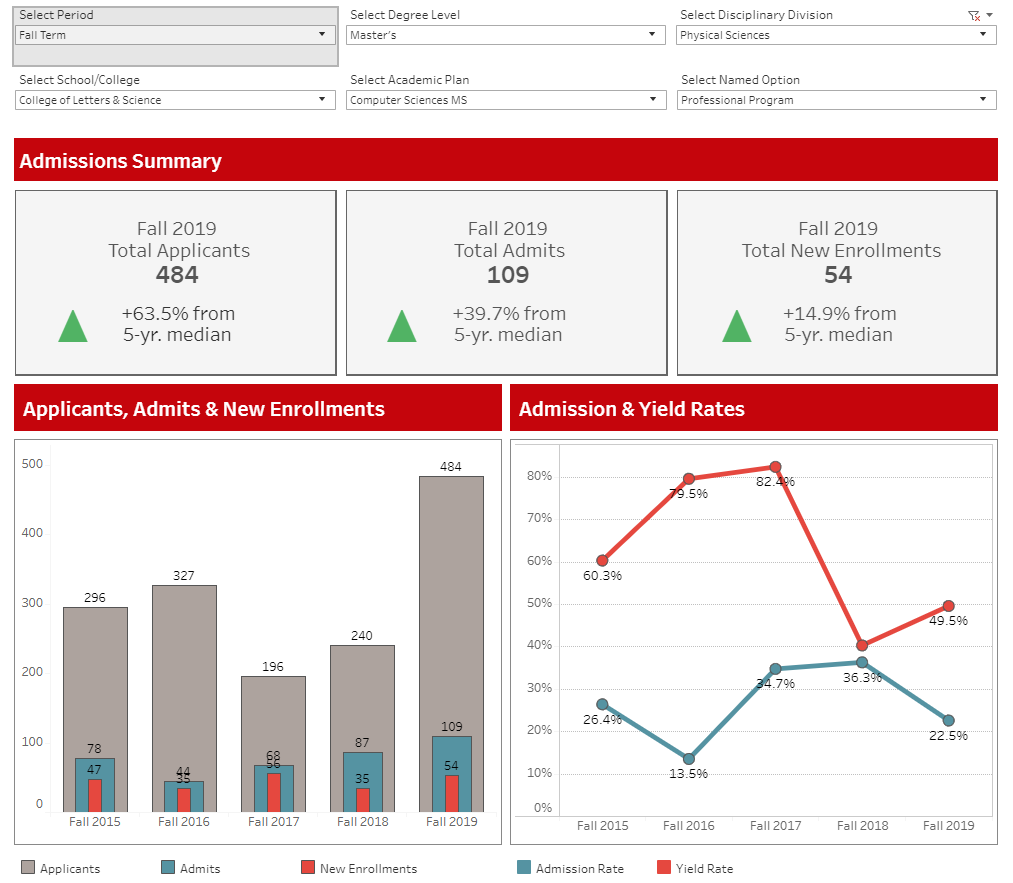Select the Applicants legend color swatch
This screenshot has width=1013, height=883.
coord(28,868)
